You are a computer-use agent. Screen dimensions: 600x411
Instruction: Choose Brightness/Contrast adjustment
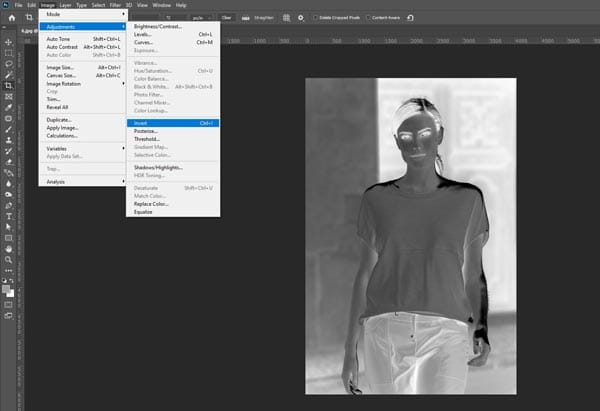[x=173, y=26]
